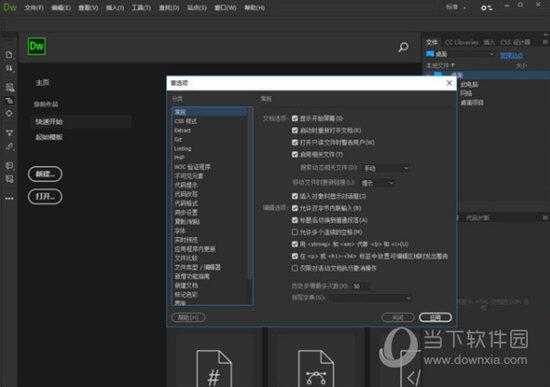The width and height of the screenshot is (550, 387).
Task: Select Git category in Preferences list
Action: 178,140
